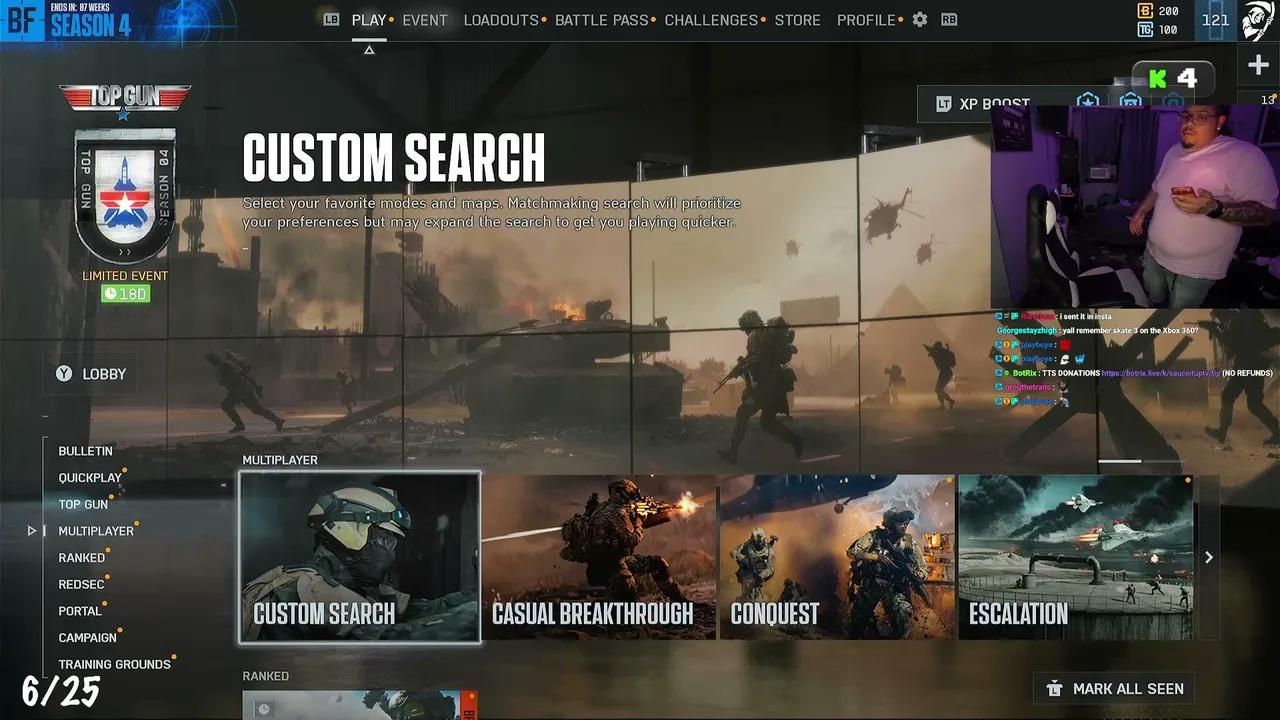Click the Y button Lobby icon

tap(64, 374)
